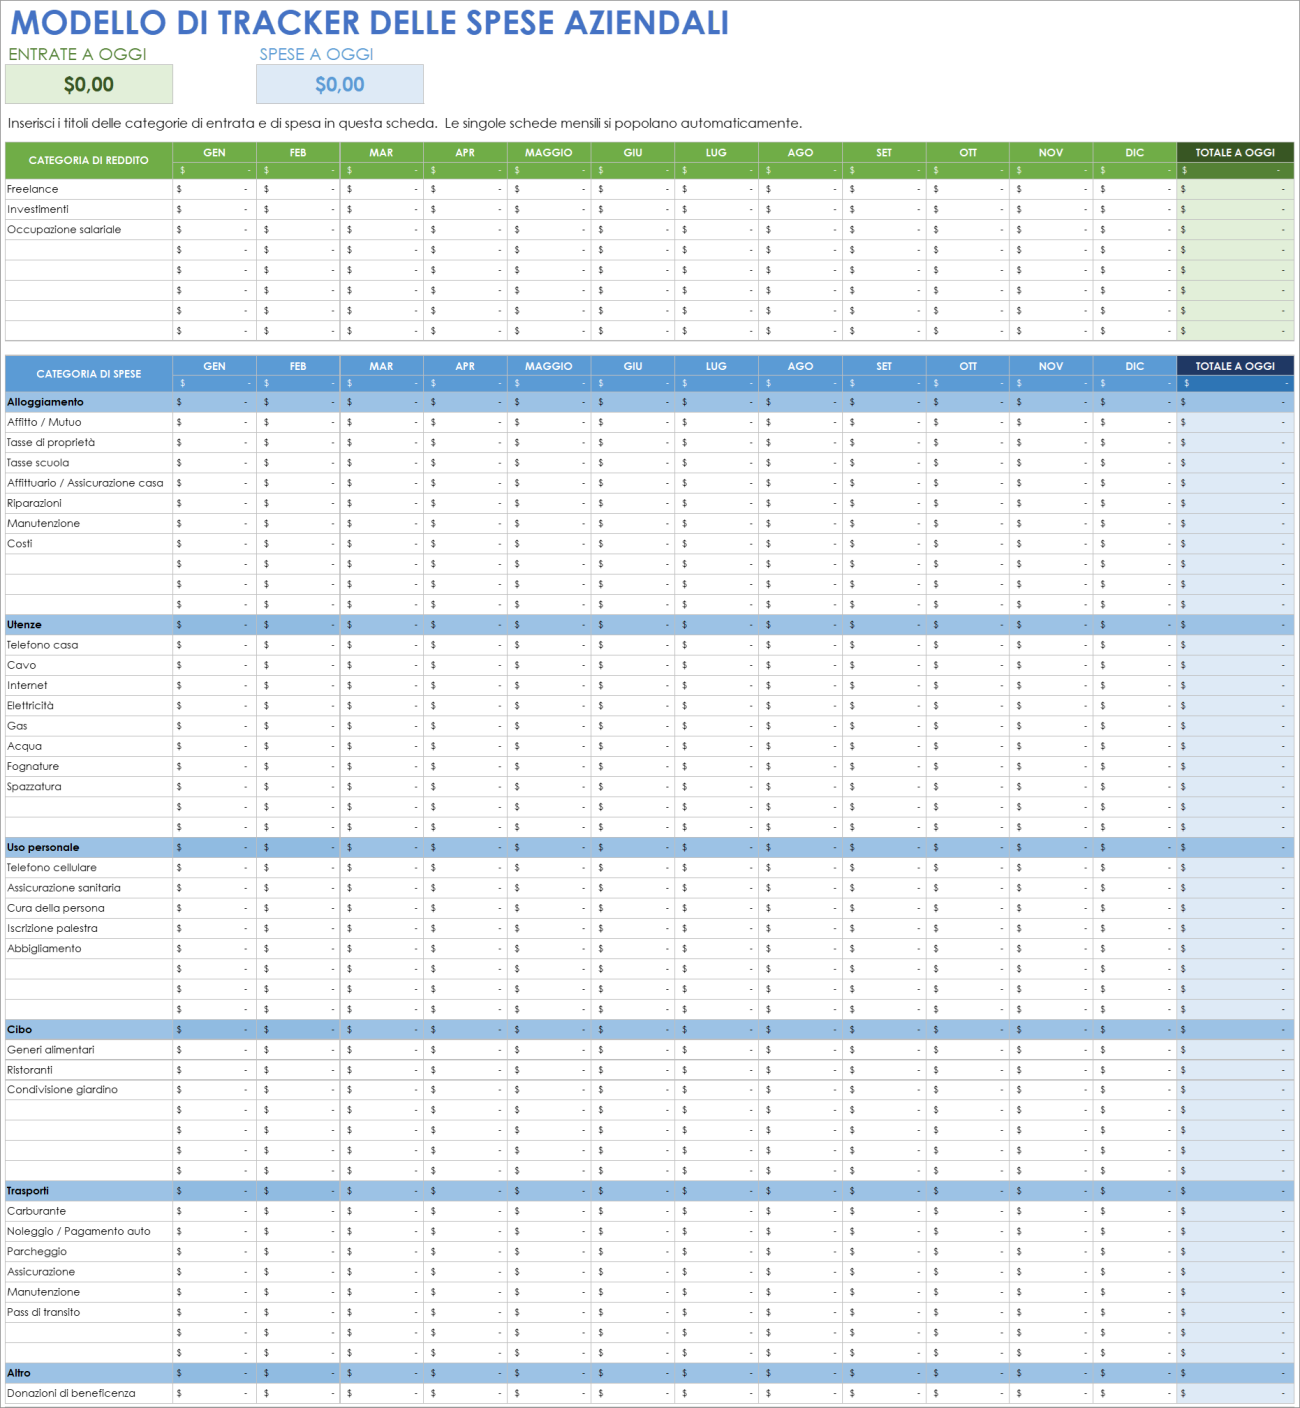Click the MAGGIO column header in income table

point(549,152)
